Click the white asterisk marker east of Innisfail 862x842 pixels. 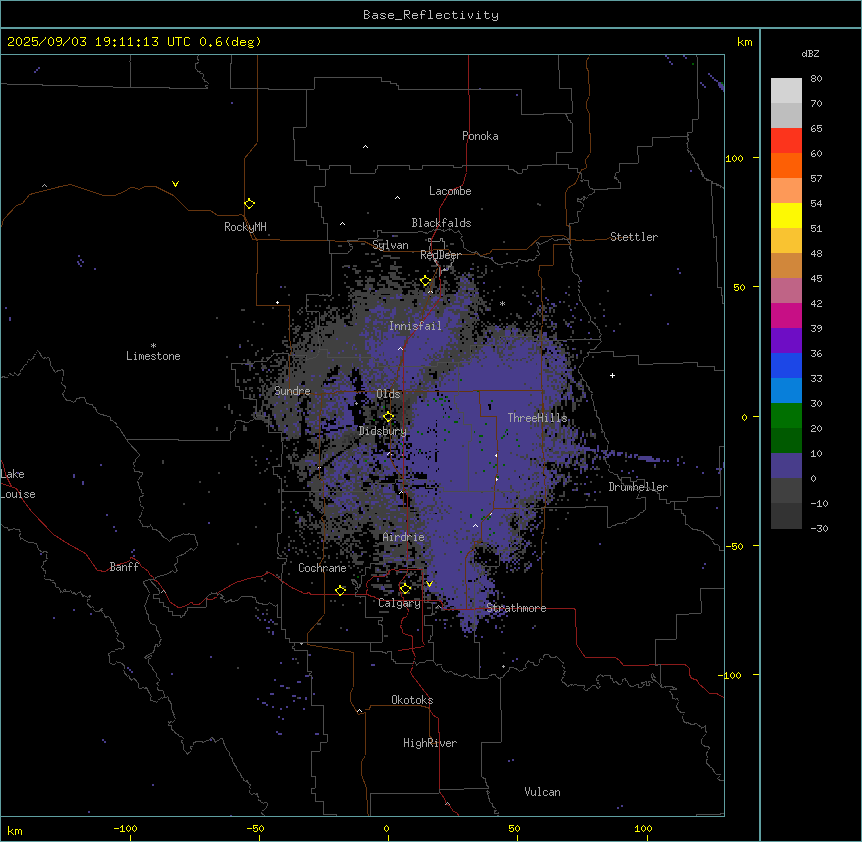(x=502, y=303)
